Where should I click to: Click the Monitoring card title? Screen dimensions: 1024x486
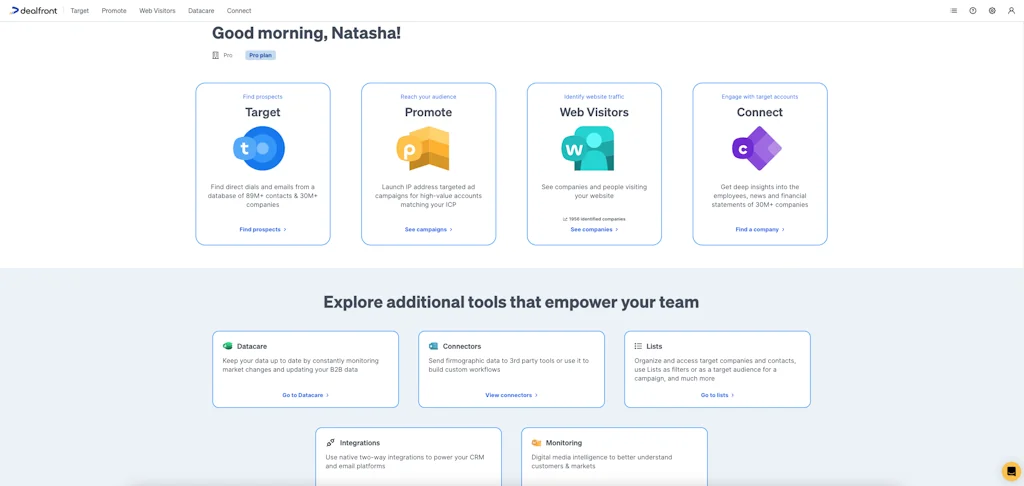click(x=564, y=442)
